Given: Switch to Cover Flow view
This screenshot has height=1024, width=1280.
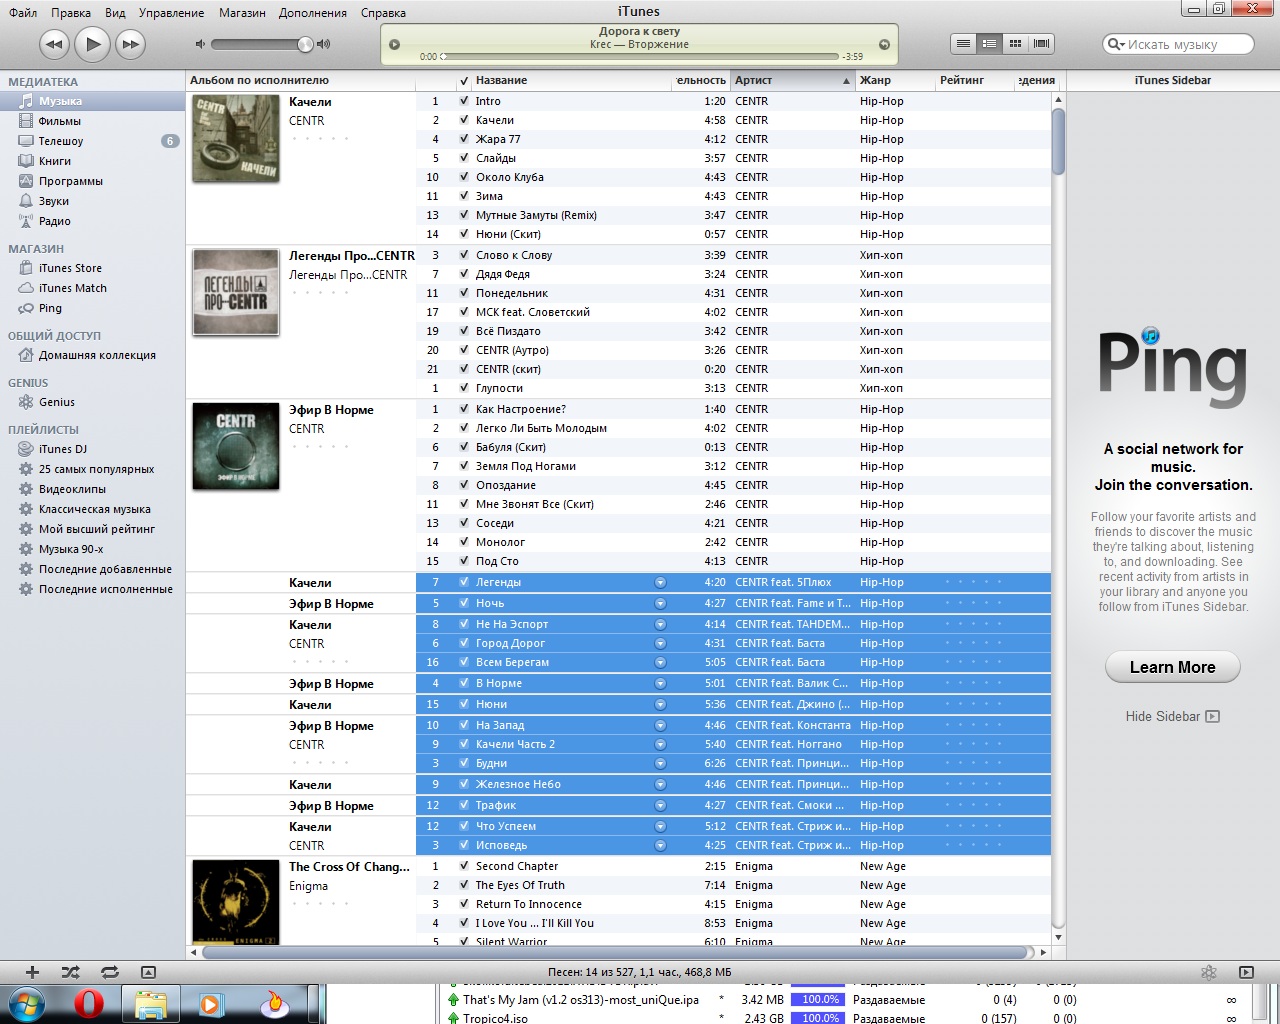Looking at the screenshot, I should click(1041, 44).
